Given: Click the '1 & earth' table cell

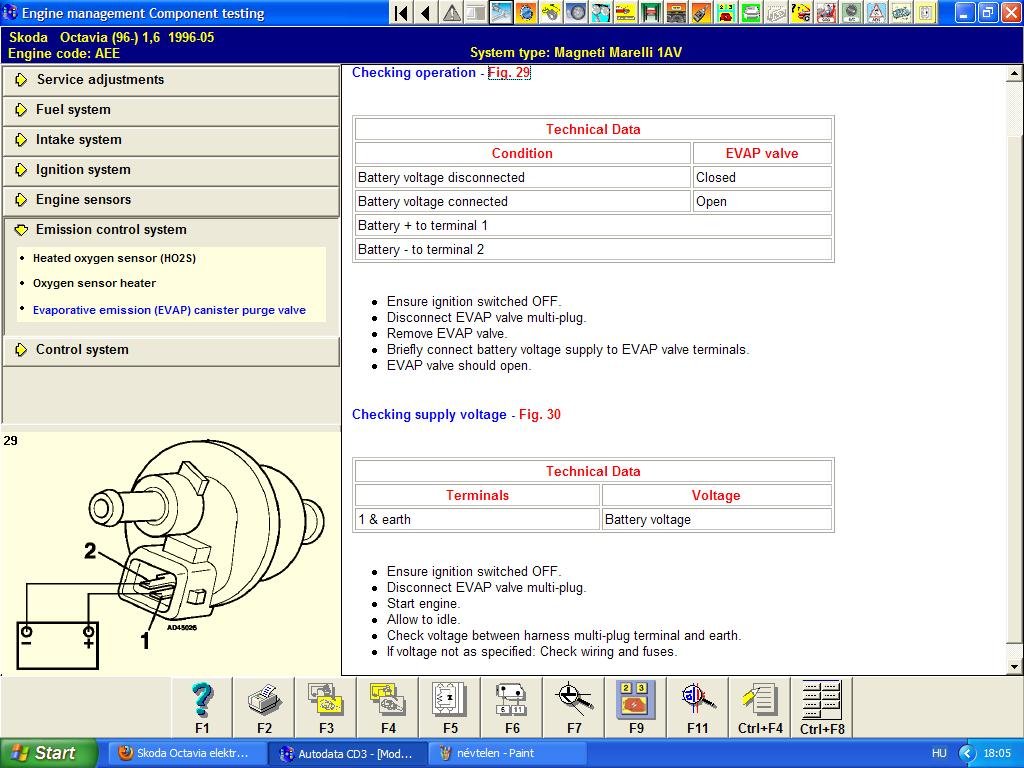Looking at the screenshot, I should click(x=477, y=520).
